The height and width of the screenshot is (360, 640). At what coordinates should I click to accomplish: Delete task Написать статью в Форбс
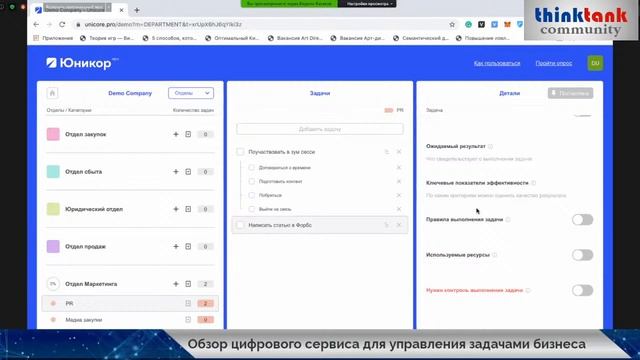click(399, 225)
